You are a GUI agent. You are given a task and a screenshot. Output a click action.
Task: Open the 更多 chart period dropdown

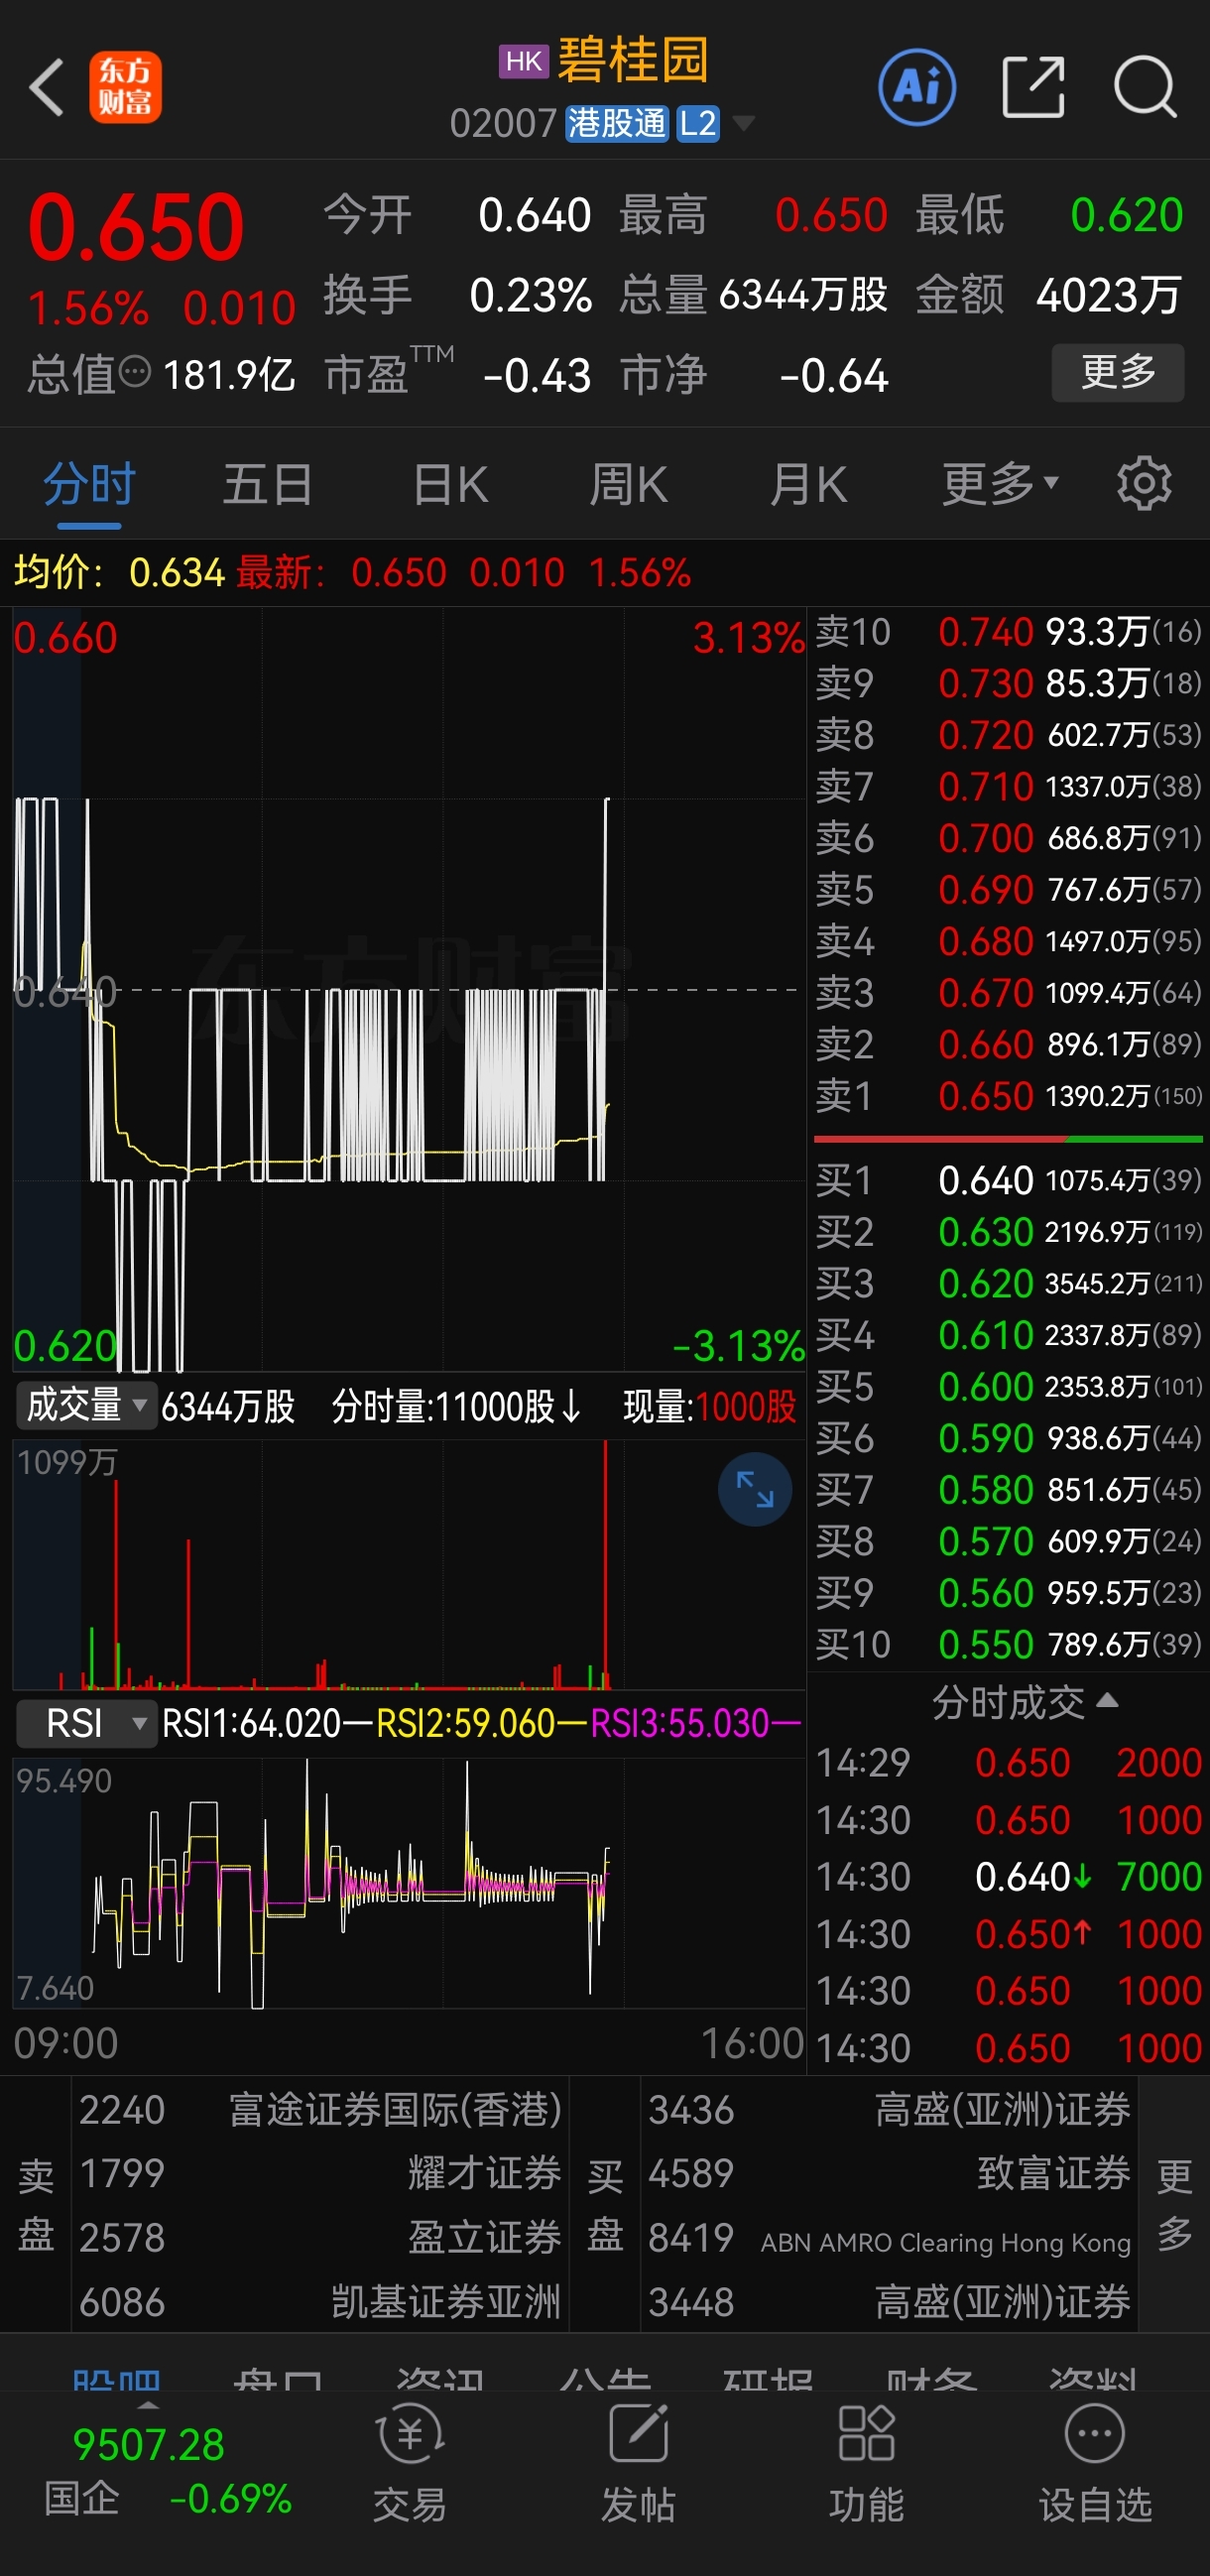point(1000,484)
